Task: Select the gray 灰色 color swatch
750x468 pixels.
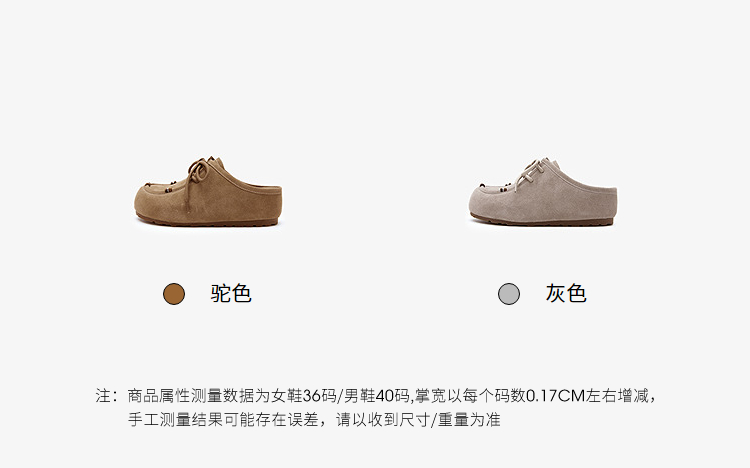Action: (x=508, y=294)
